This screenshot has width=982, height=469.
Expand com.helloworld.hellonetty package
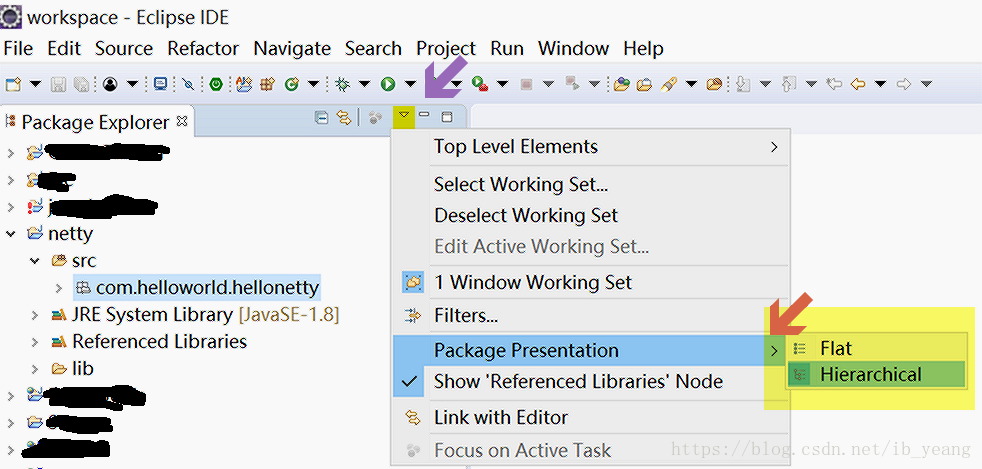[x=59, y=288]
